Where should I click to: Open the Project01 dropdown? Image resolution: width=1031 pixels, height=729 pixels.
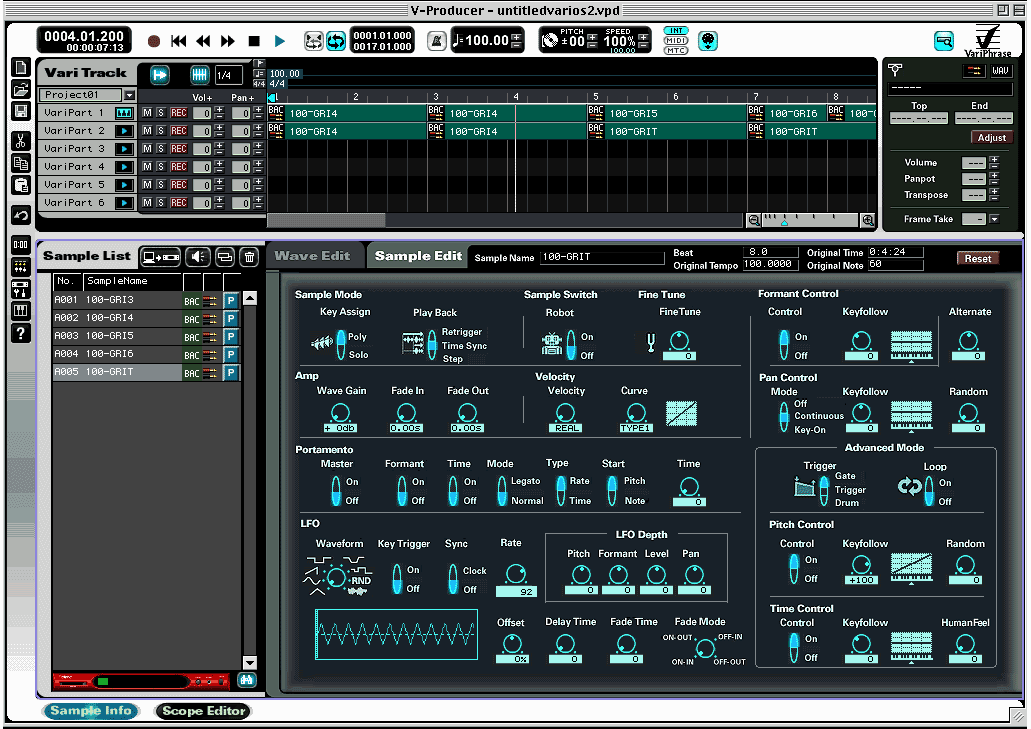130,95
